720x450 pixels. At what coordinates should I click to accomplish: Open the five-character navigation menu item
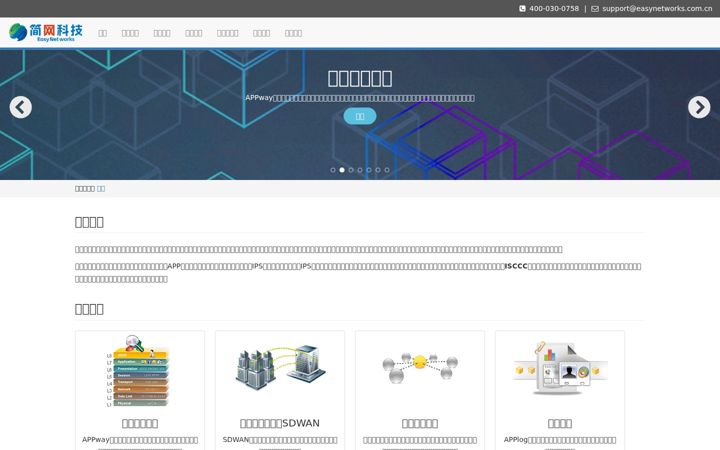point(228,33)
